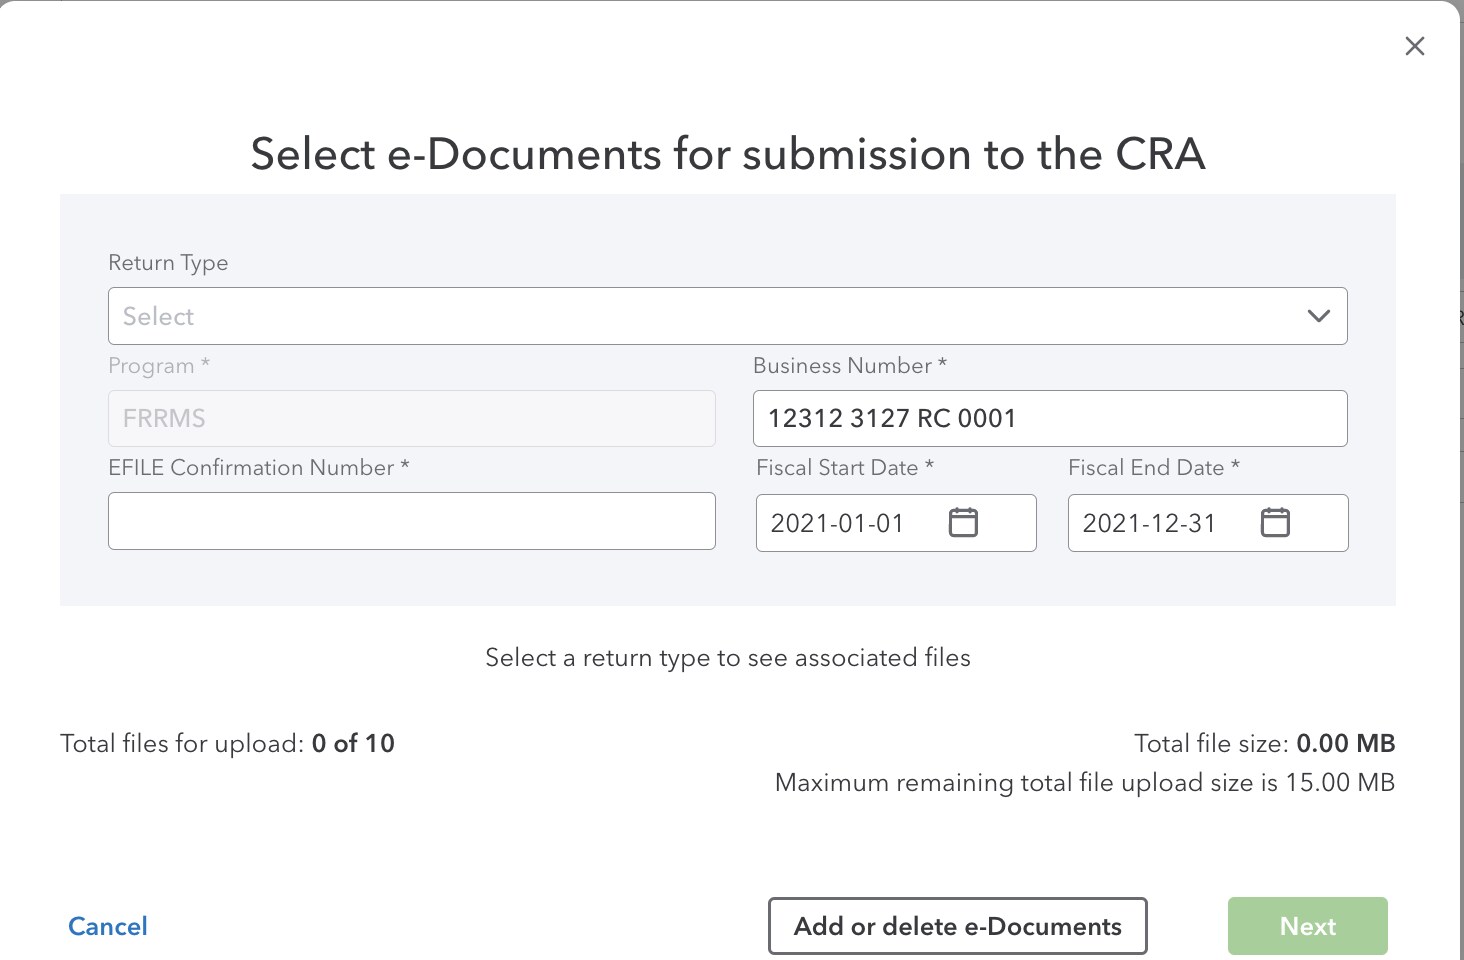Click the disabled Program field labeled FRRMS
This screenshot has width=1464, height=960.
tap(411, 418)
